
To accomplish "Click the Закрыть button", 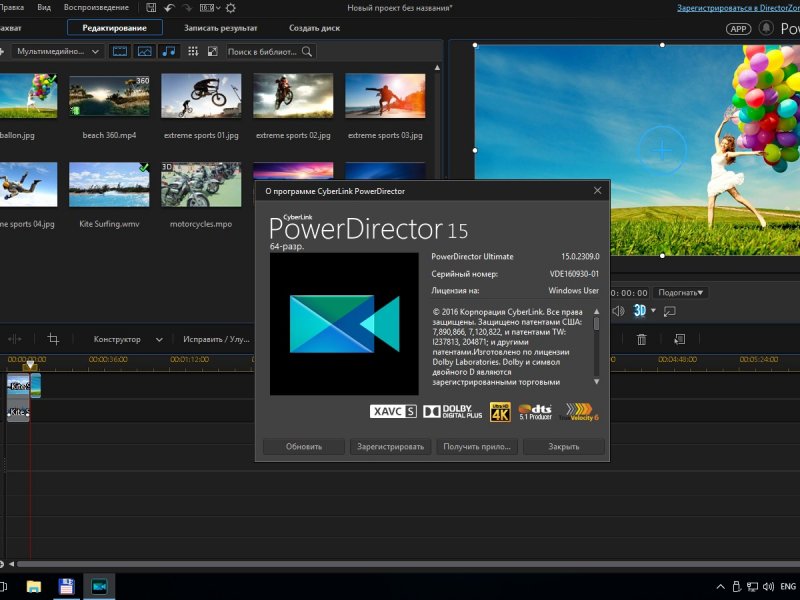I will tap(564, 446).
